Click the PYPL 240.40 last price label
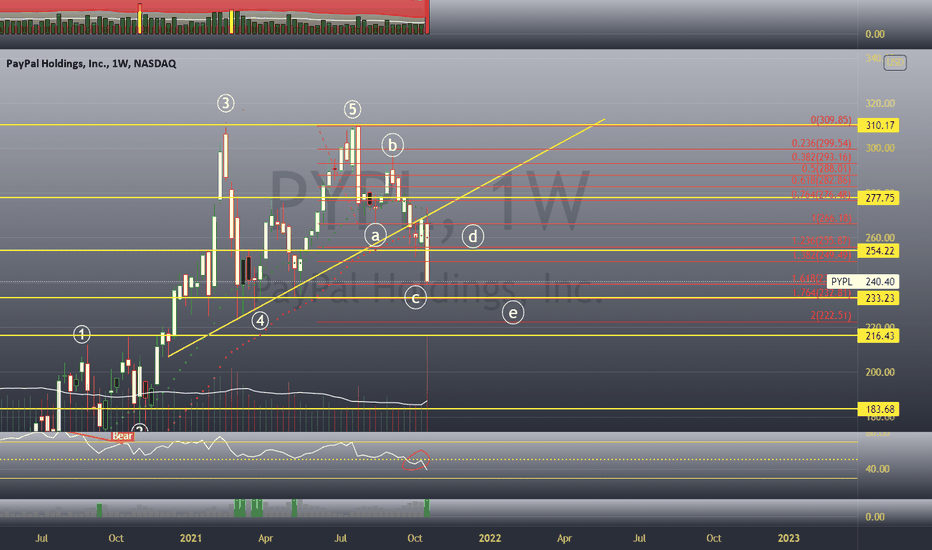This screenshot has height=550, width=932. [863, 282]
